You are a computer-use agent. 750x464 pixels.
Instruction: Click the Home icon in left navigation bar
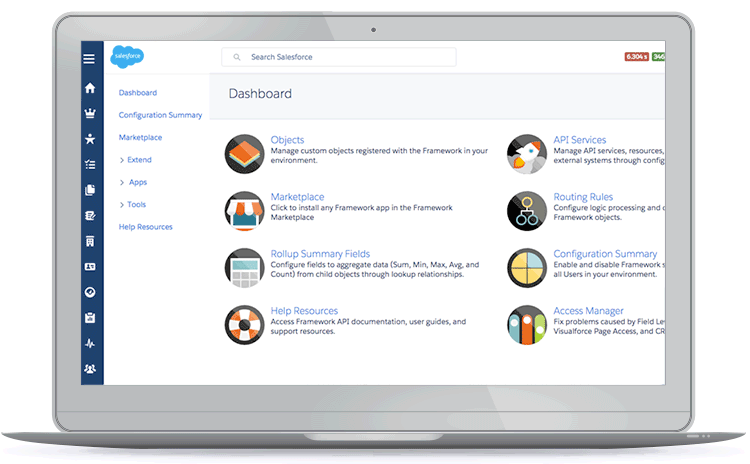[x=90, y=88]
